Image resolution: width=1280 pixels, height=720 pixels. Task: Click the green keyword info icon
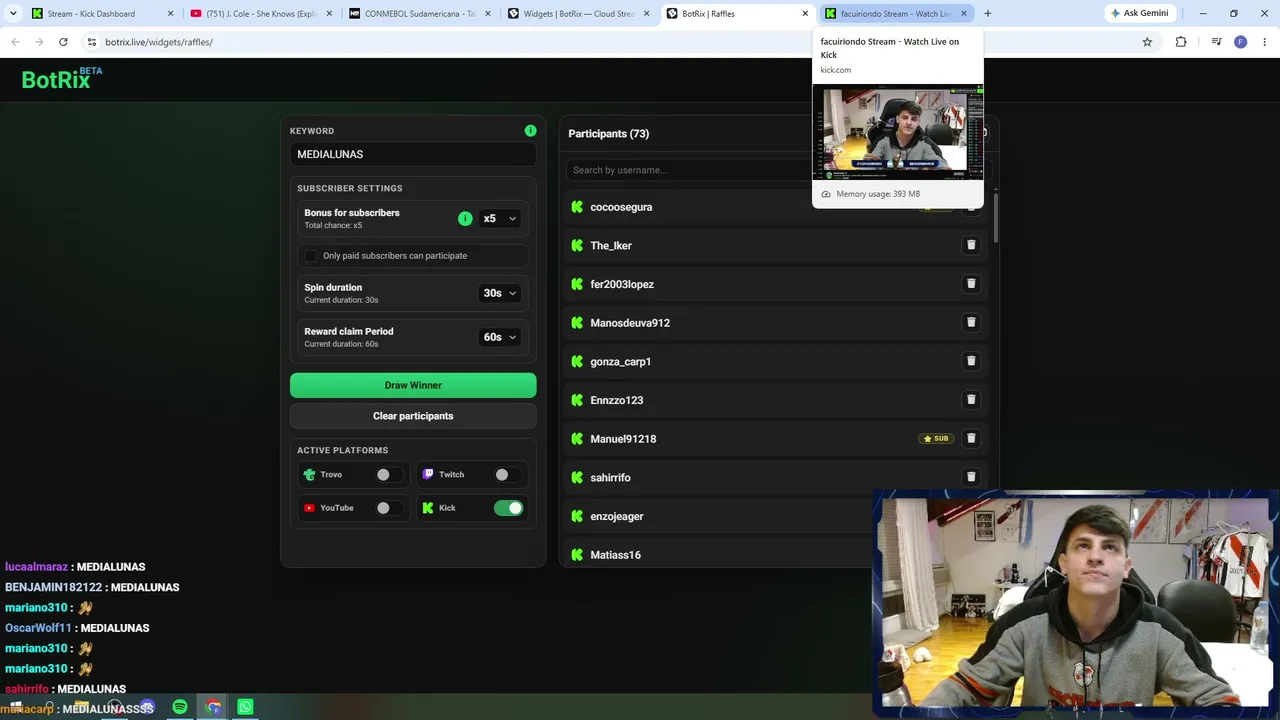click(x=530, y=131)
